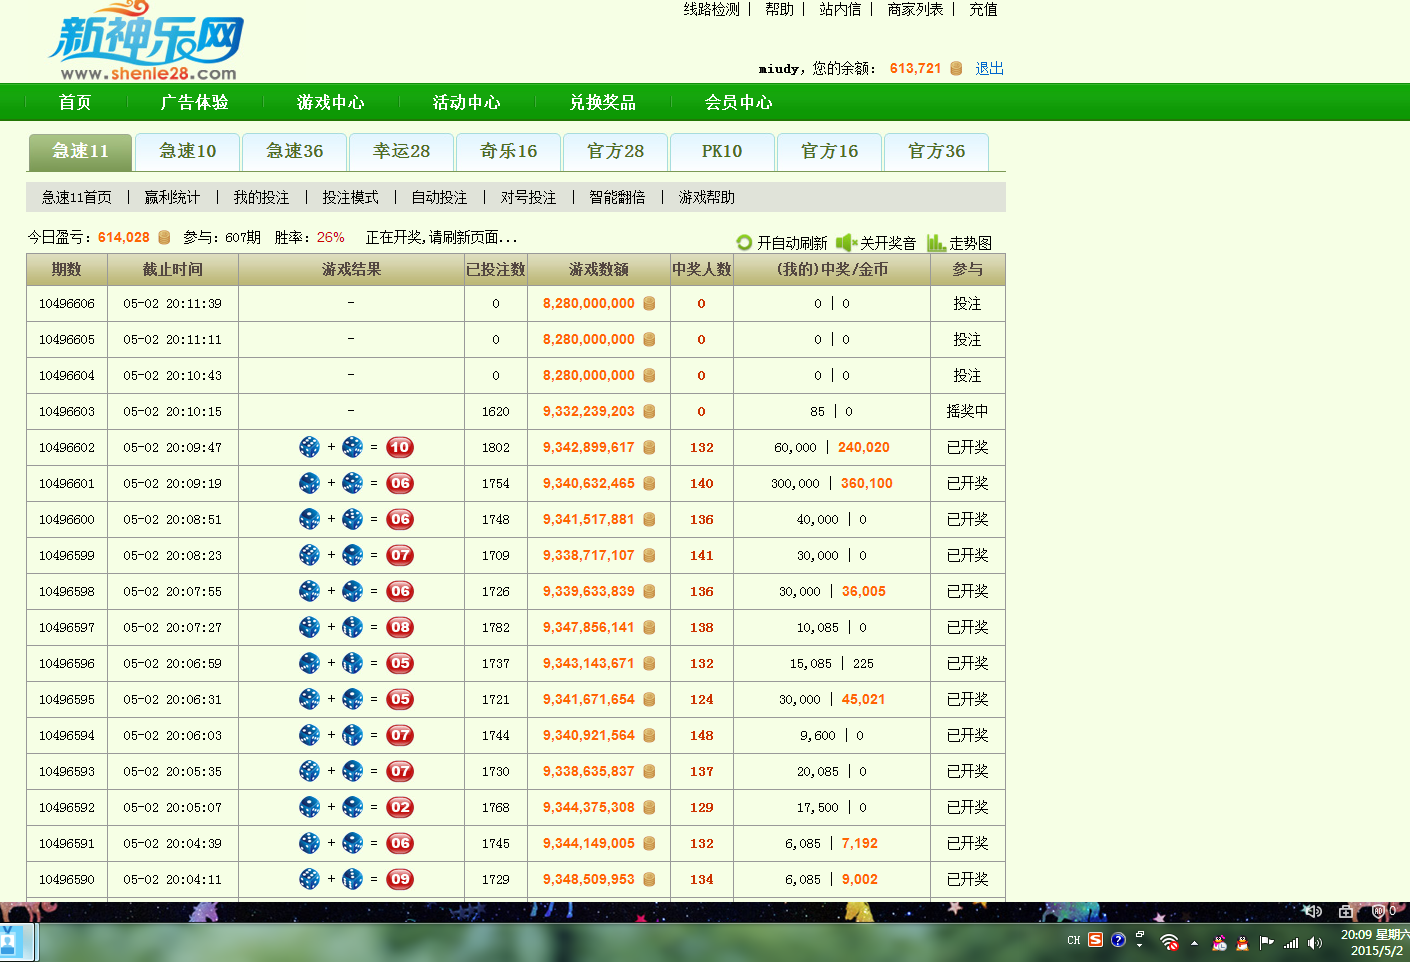Open 投注模式 submenu link
The height and width of the screenshot is (962, 1410).
coord(350,197)
